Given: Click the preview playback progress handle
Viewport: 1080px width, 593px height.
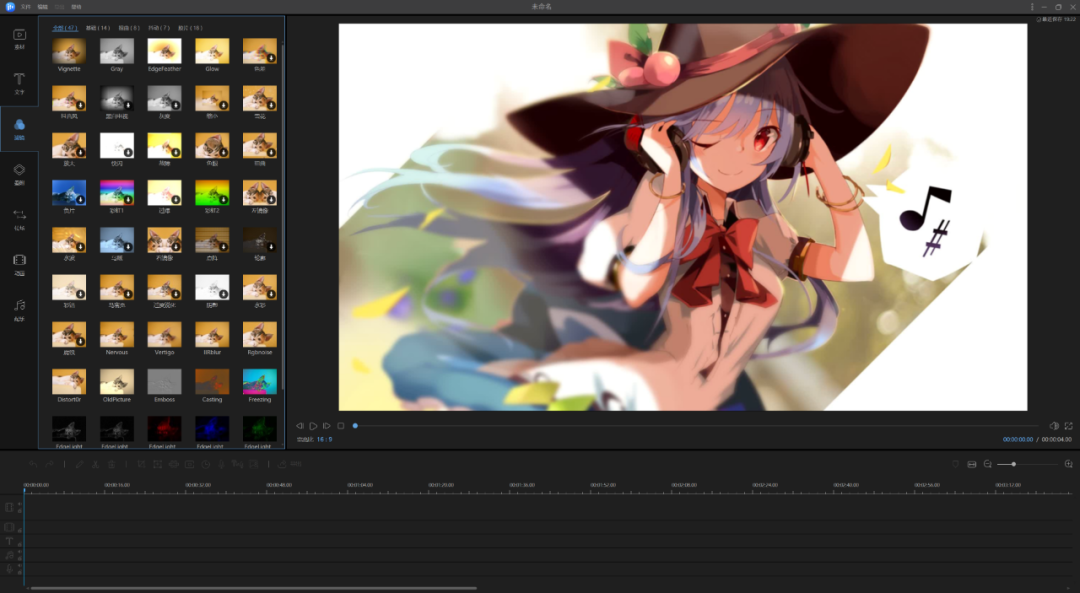Looking at the screenshot, I should (x=355, y=426).
